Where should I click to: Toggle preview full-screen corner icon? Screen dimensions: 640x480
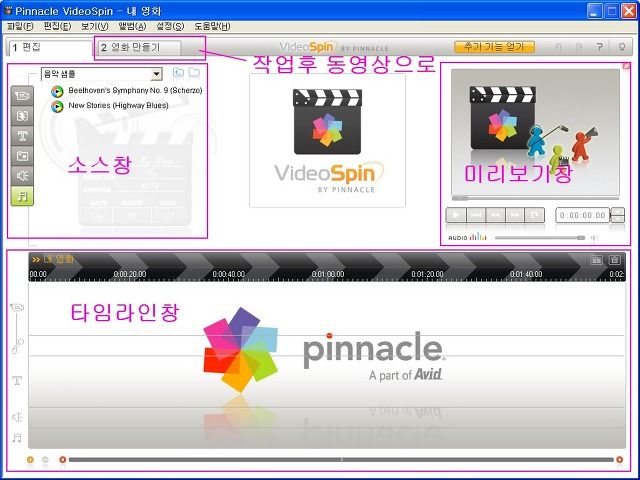626,66
